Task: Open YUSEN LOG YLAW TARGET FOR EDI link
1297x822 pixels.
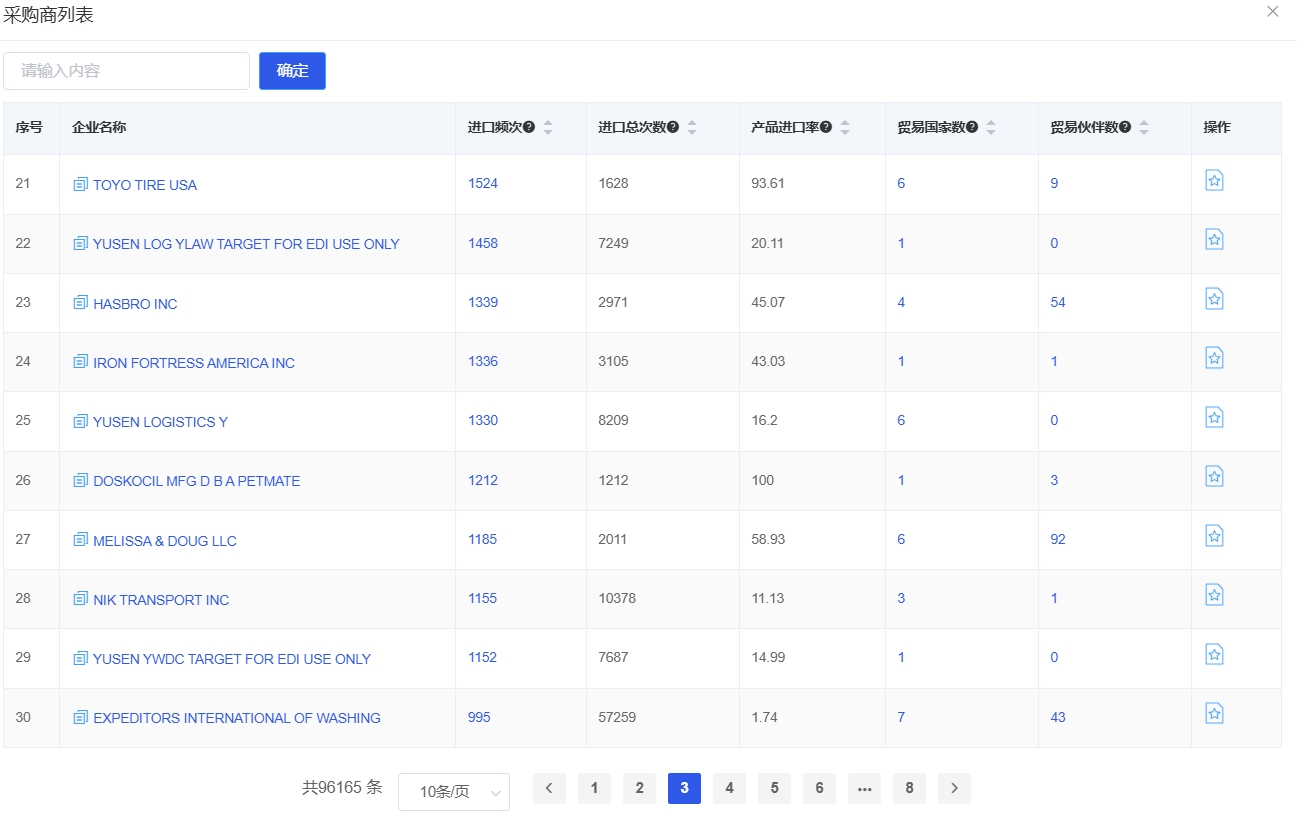Action: [246, 244]
